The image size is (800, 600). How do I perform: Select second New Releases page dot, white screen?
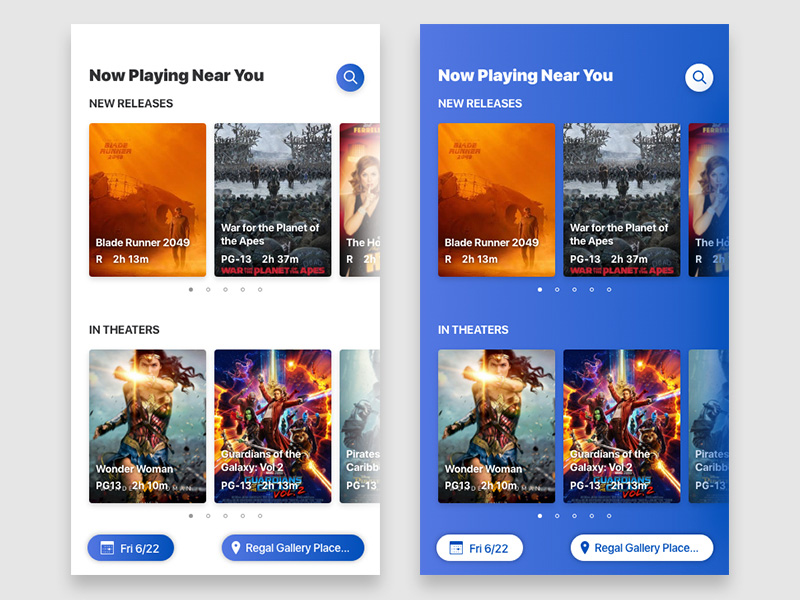point(208,289)
